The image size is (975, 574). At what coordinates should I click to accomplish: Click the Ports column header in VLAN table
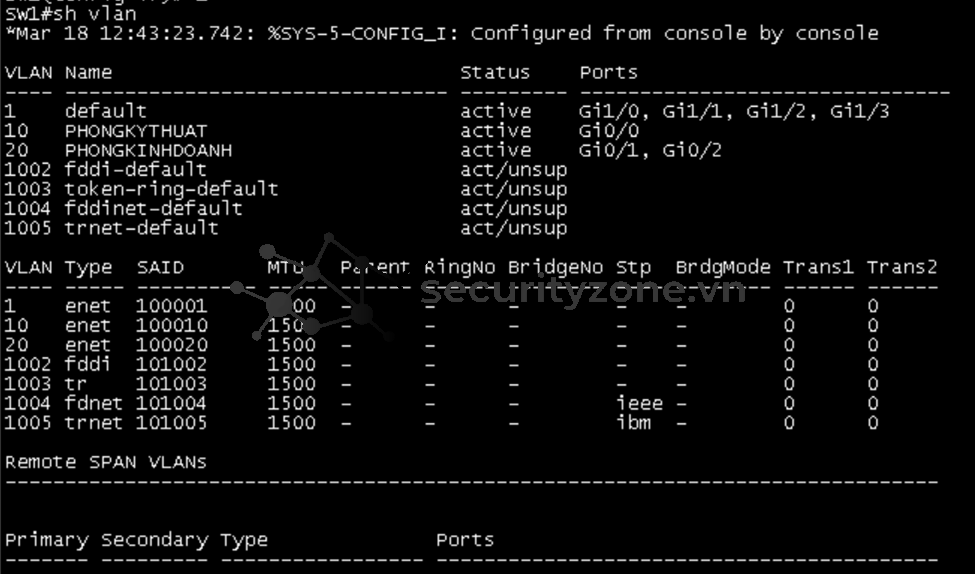[x=609, y=73]
